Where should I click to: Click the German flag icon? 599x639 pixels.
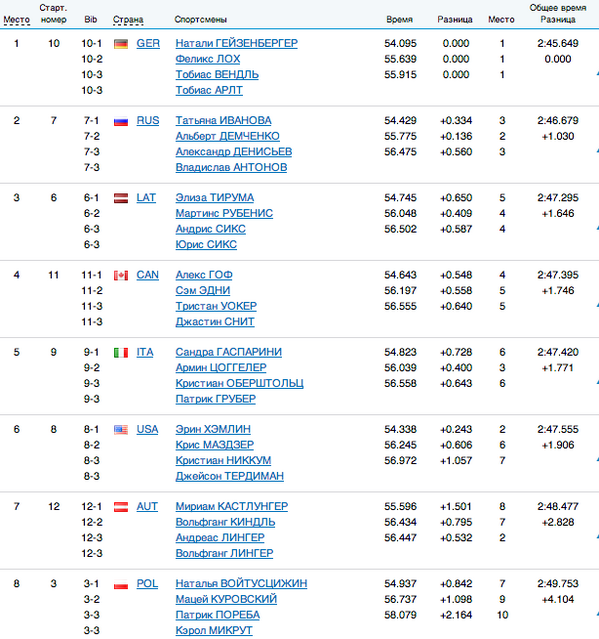(x=121, y=44)
